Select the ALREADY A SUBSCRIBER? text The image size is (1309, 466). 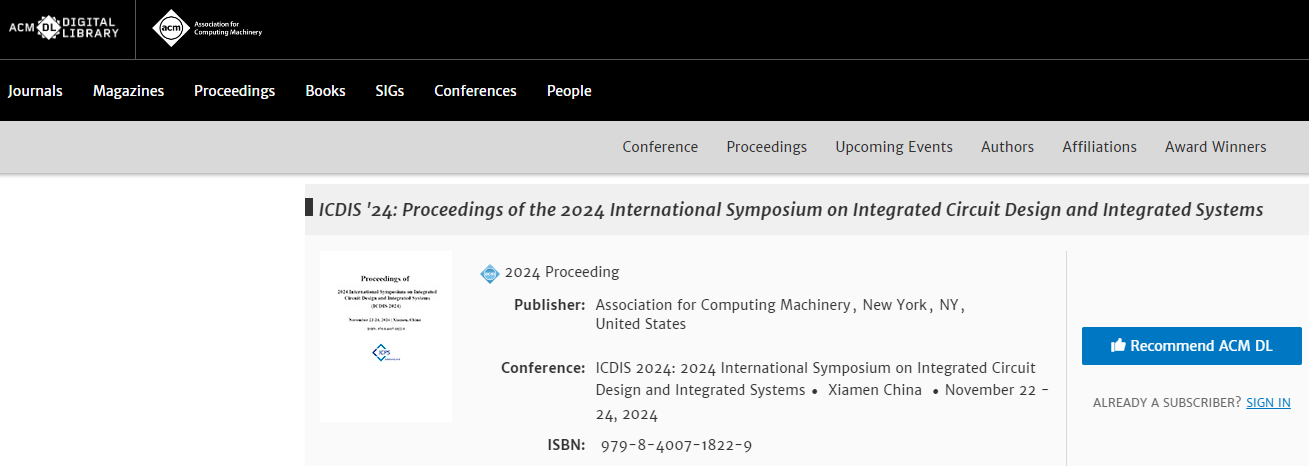point(1167,403)
